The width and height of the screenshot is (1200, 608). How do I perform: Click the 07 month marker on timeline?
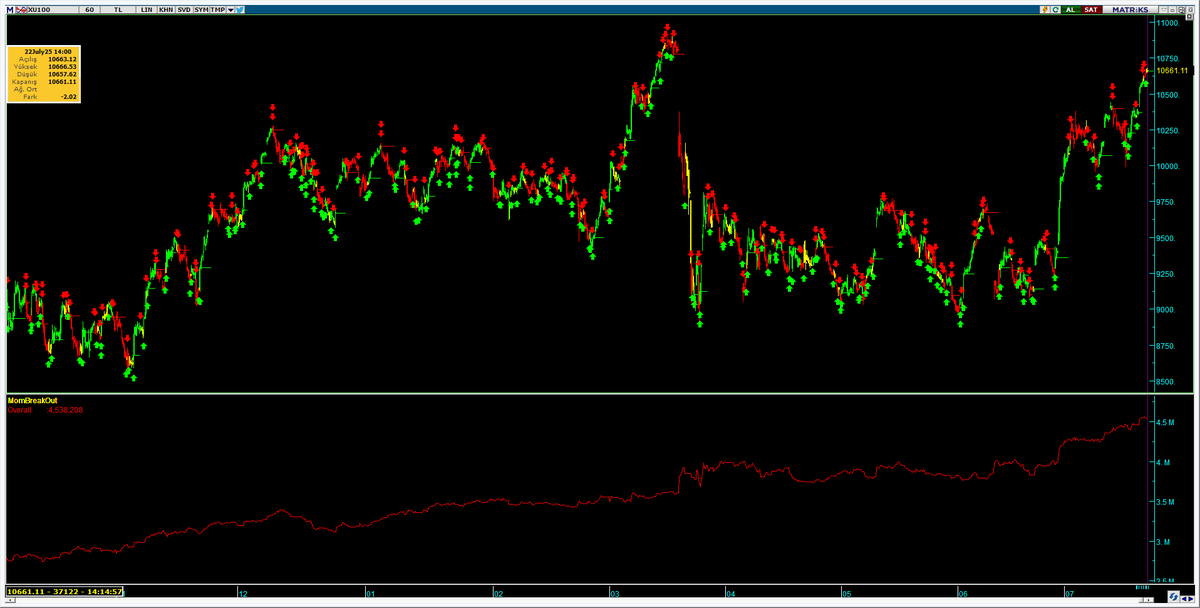tap(1070, 594)
